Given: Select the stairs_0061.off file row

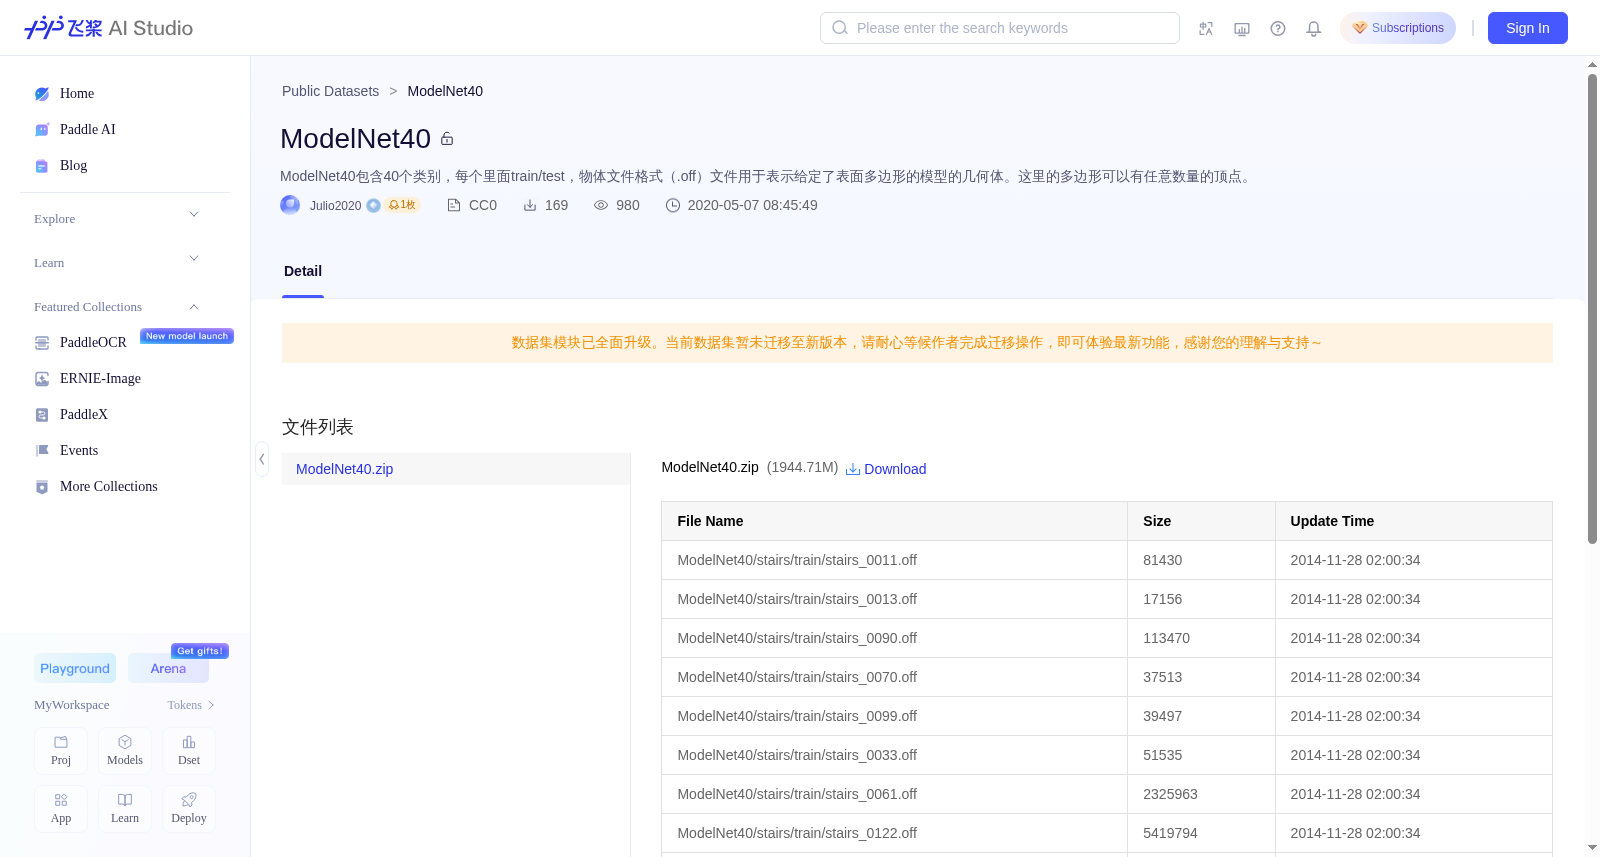Looking at the screenshot, I should 1107,794.
